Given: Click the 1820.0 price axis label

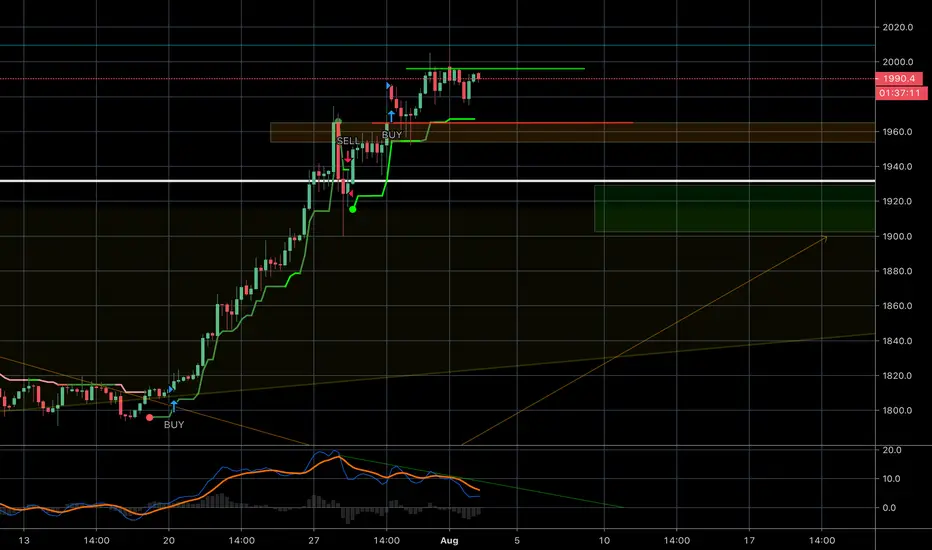Looking at the screenshot, I should pos(898,376).
